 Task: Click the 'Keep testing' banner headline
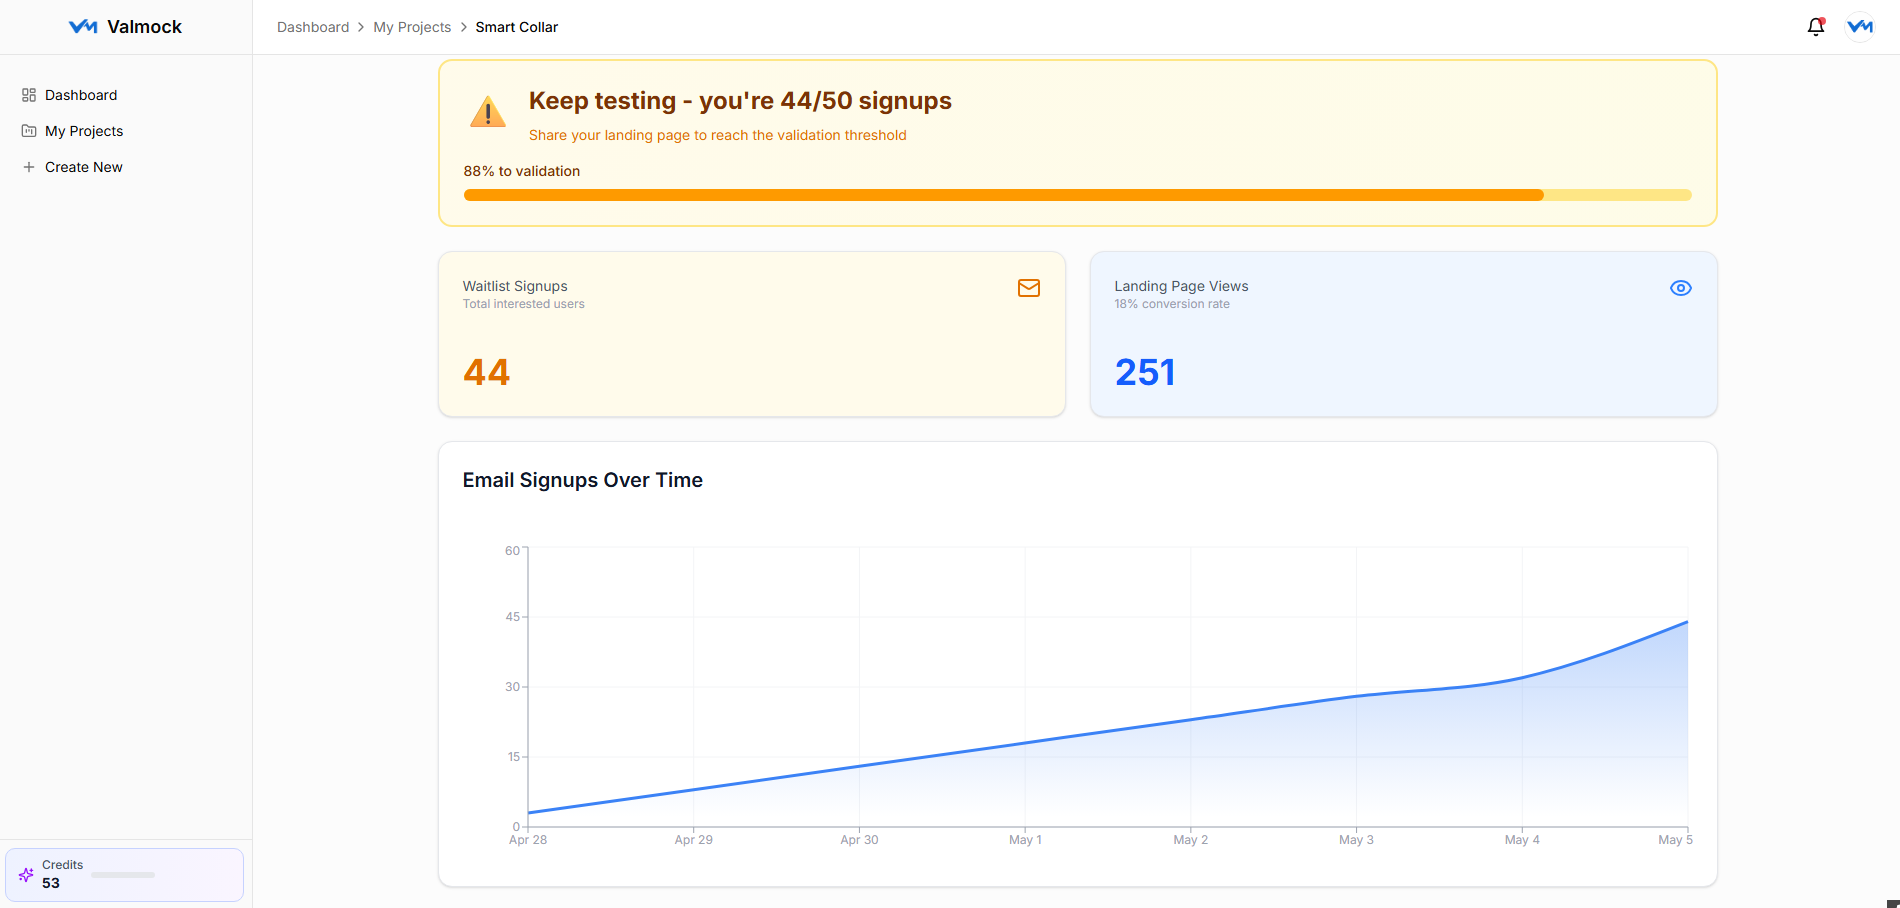coord(740,101)
